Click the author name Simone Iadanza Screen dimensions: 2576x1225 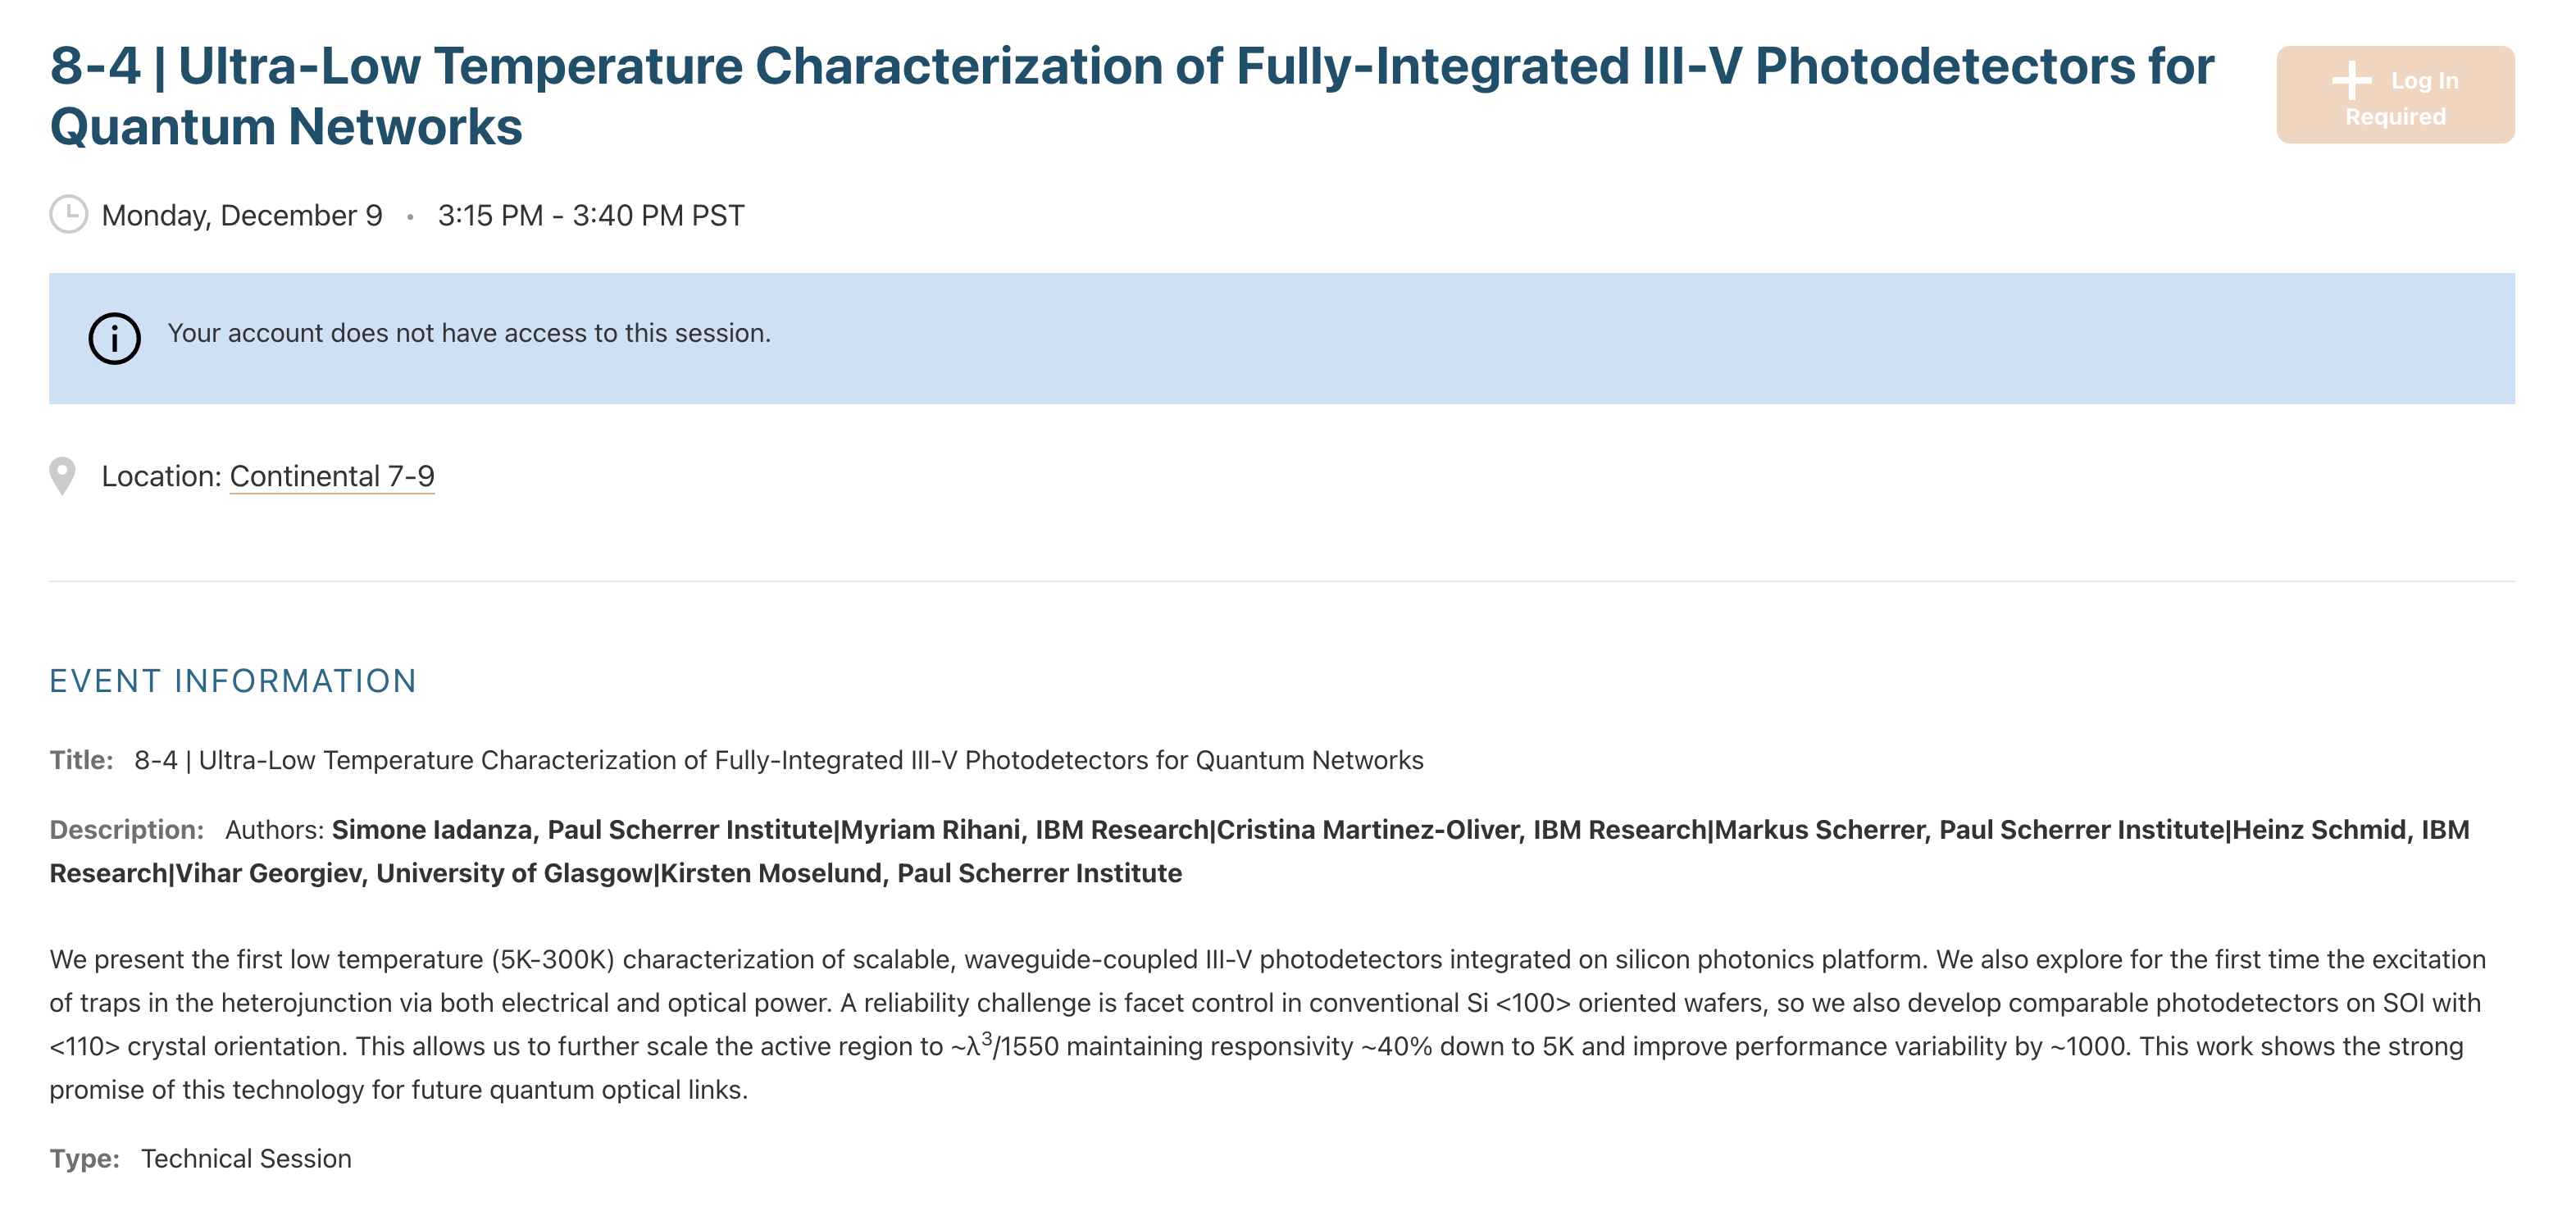coord(431,830)
